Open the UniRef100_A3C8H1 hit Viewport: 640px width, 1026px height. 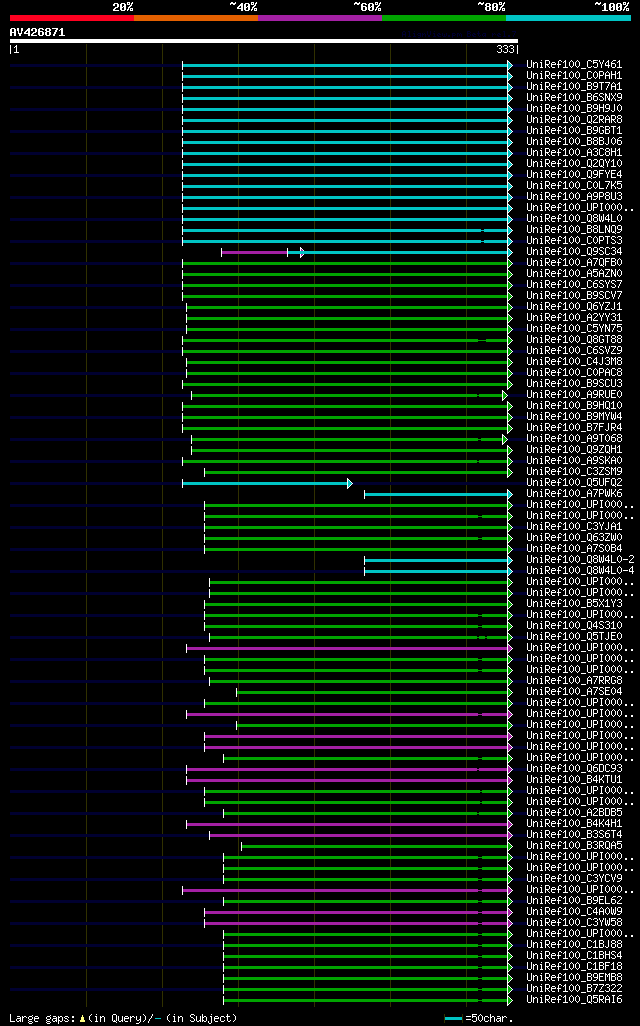click(x=574, y=152)
